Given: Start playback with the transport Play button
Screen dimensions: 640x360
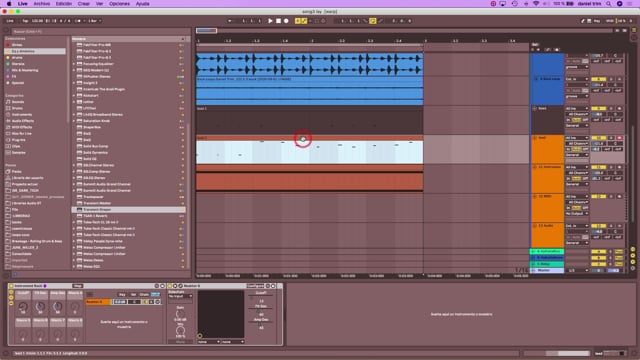Looking at the screenshot, I should (270, 21).
